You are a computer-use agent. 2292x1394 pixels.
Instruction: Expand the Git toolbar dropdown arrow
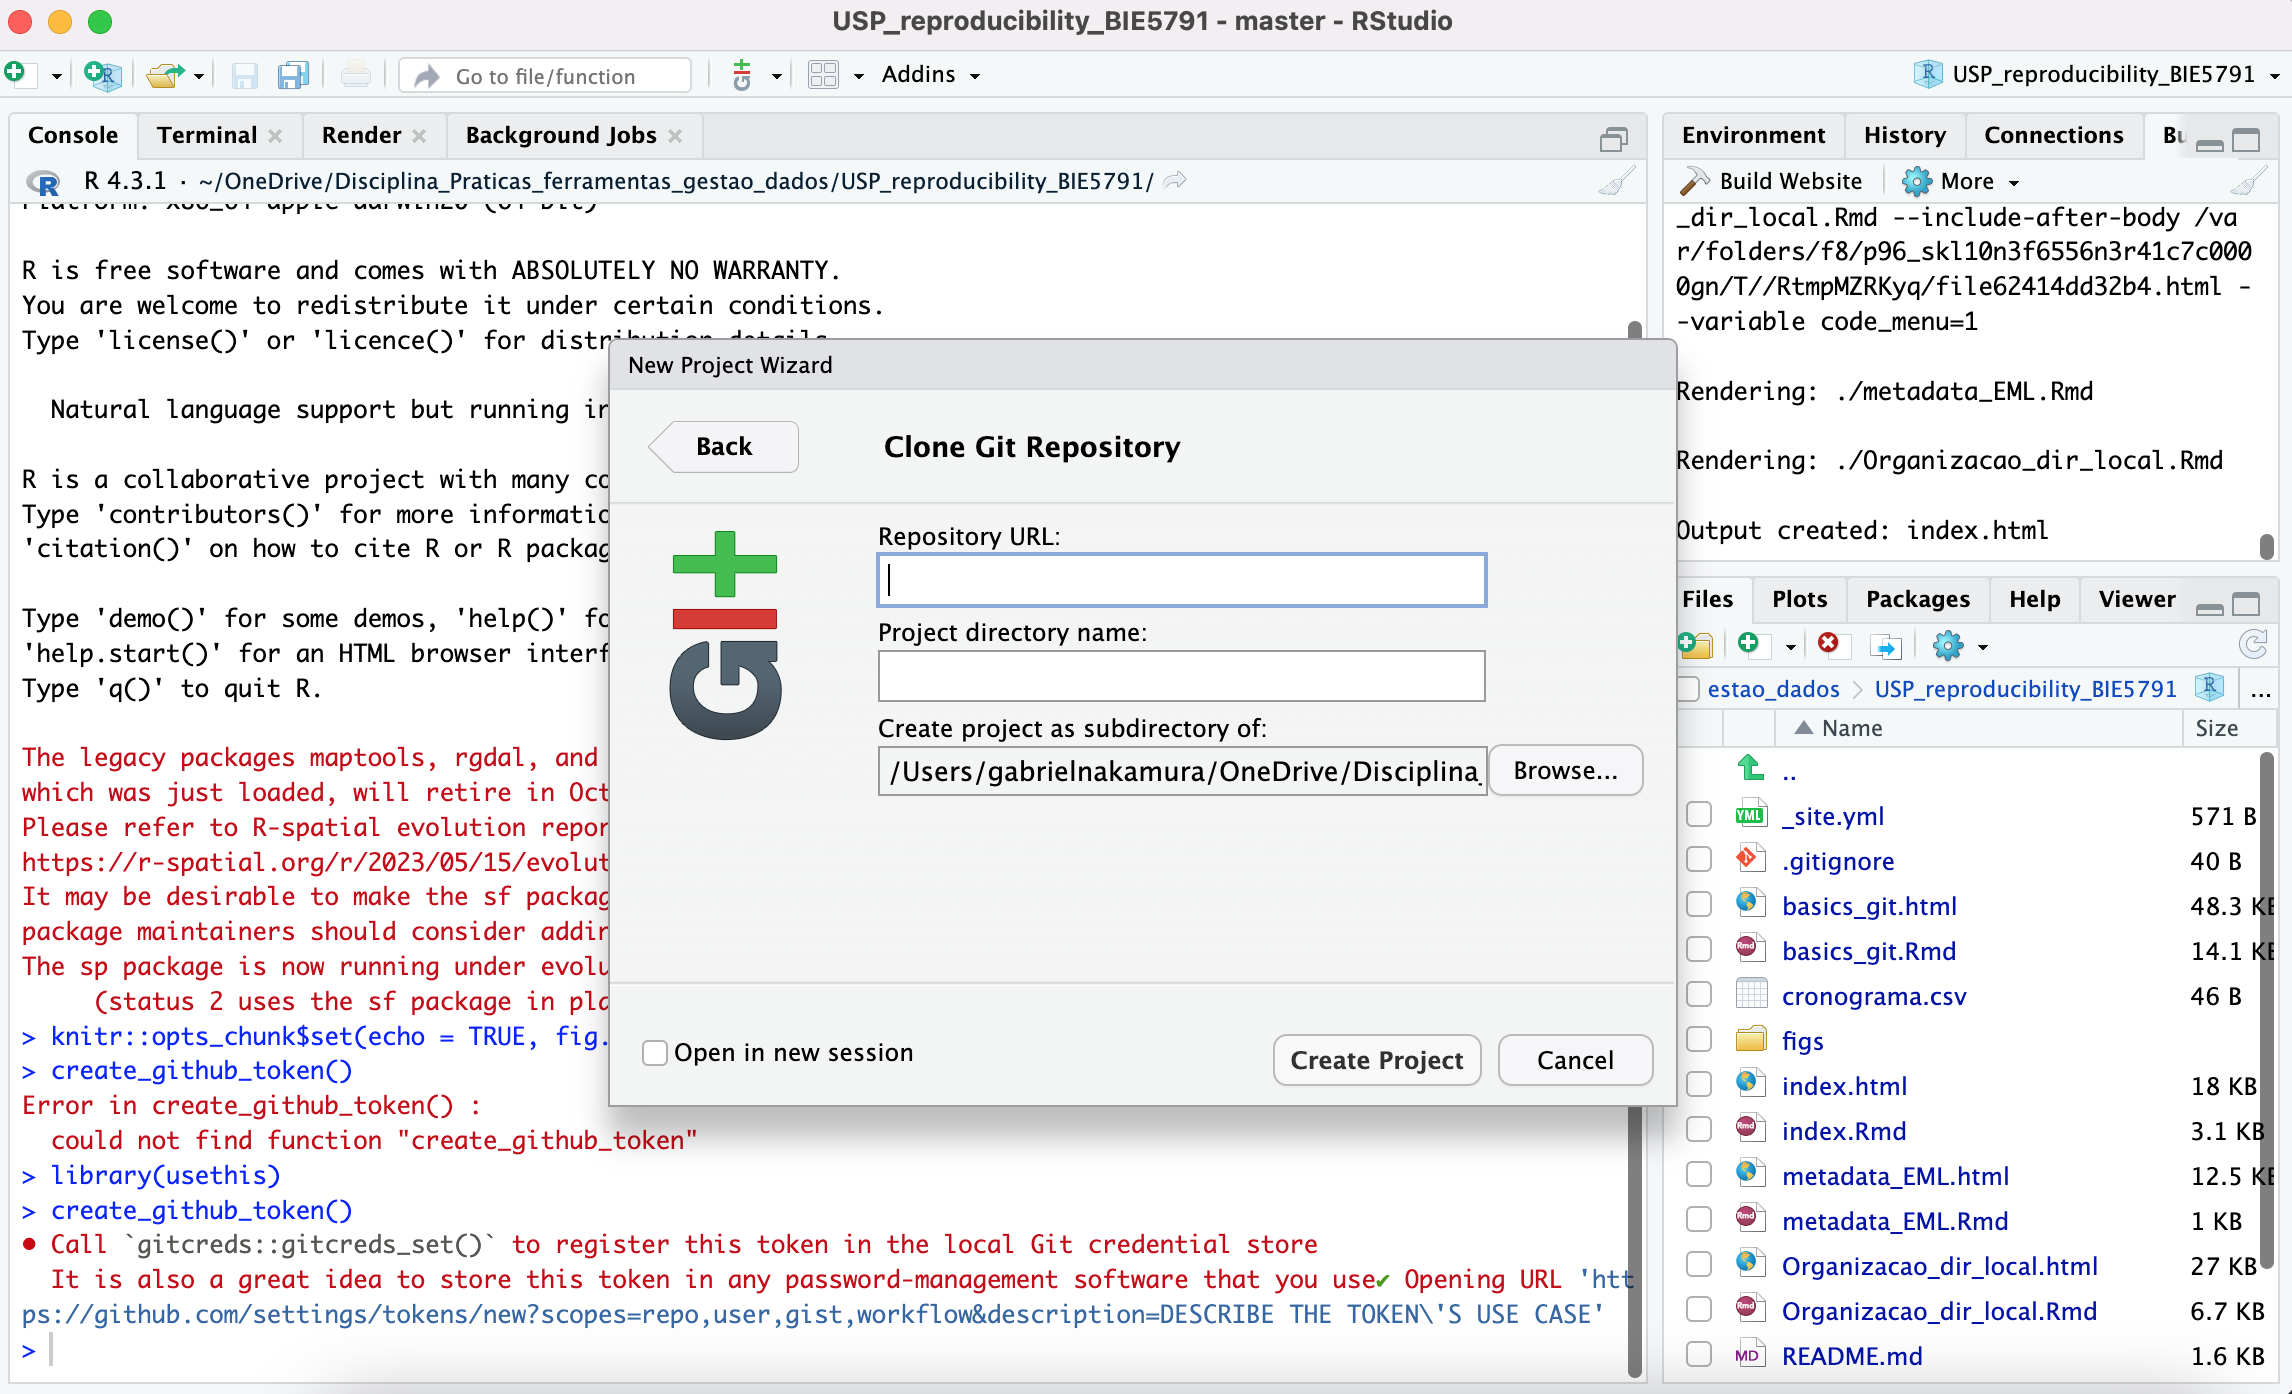[776, 76]
